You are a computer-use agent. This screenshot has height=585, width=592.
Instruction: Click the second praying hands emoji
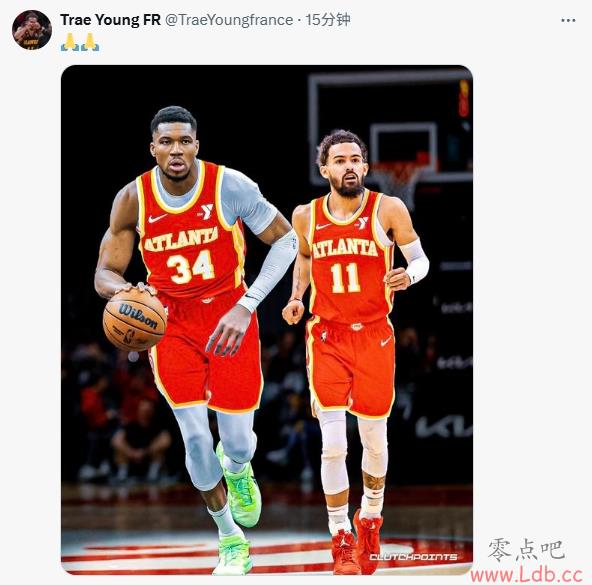90,42
